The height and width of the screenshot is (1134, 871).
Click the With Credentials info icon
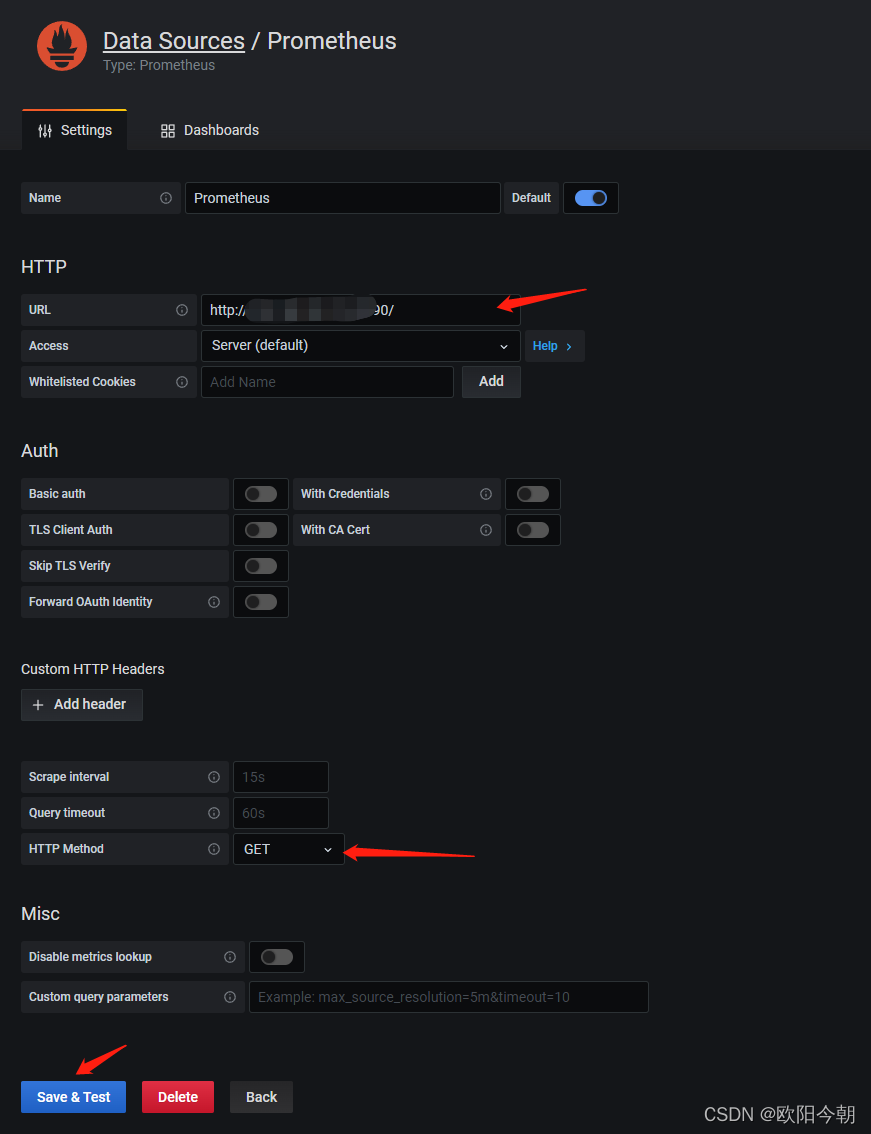[x=486, y=494]
